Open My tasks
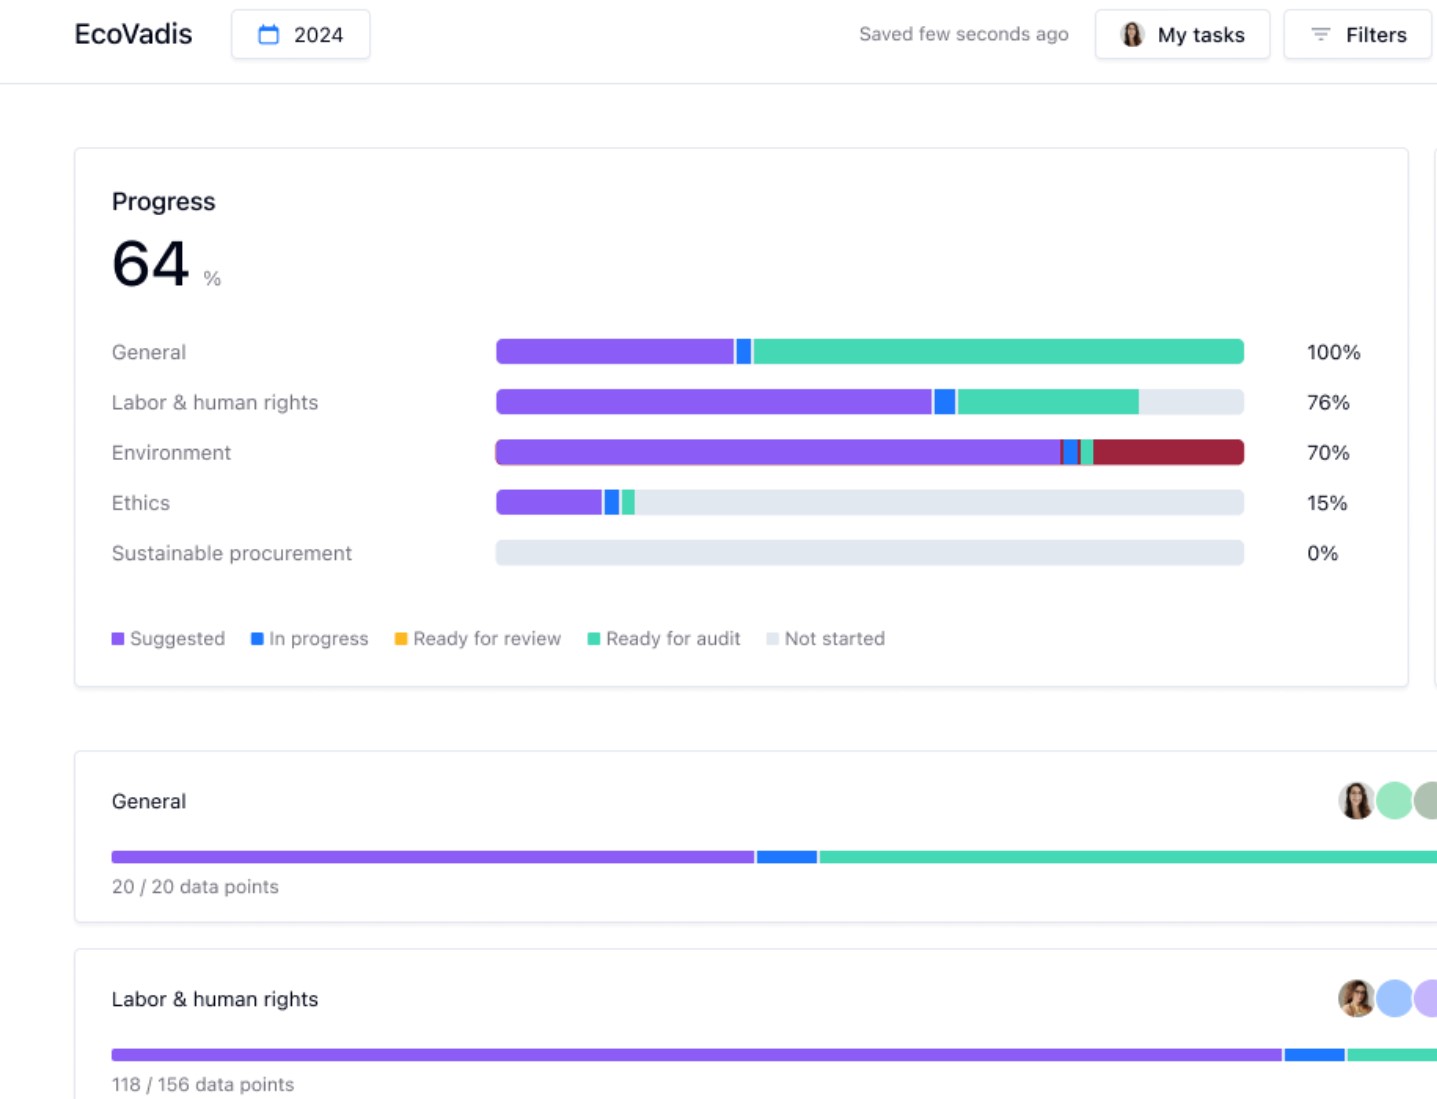The width and height of the screenshot is (1437, 1099). (x=1182, y=35)
